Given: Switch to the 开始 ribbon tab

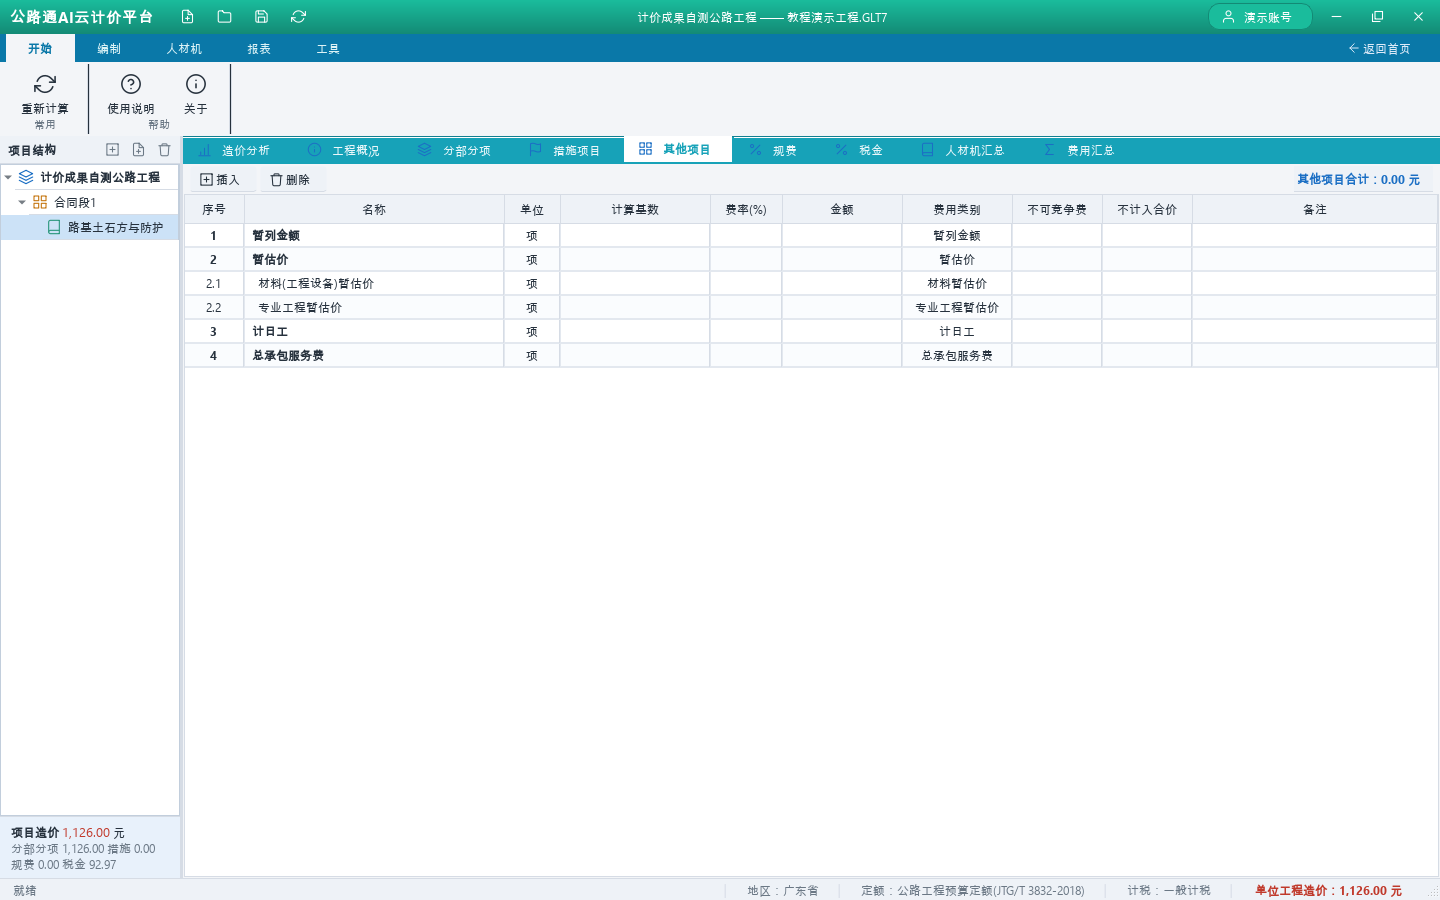Looking at the screenshot, I should coord(40,48).
